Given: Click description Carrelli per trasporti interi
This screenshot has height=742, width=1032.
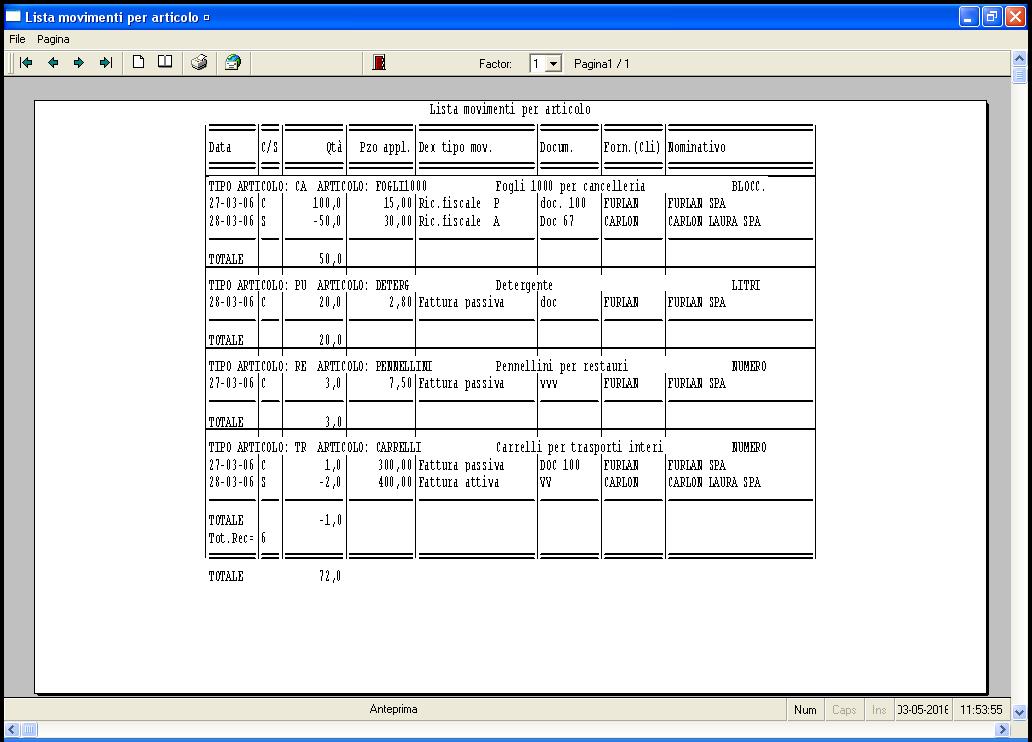Looking at the screenshot, I should (579, 448).
